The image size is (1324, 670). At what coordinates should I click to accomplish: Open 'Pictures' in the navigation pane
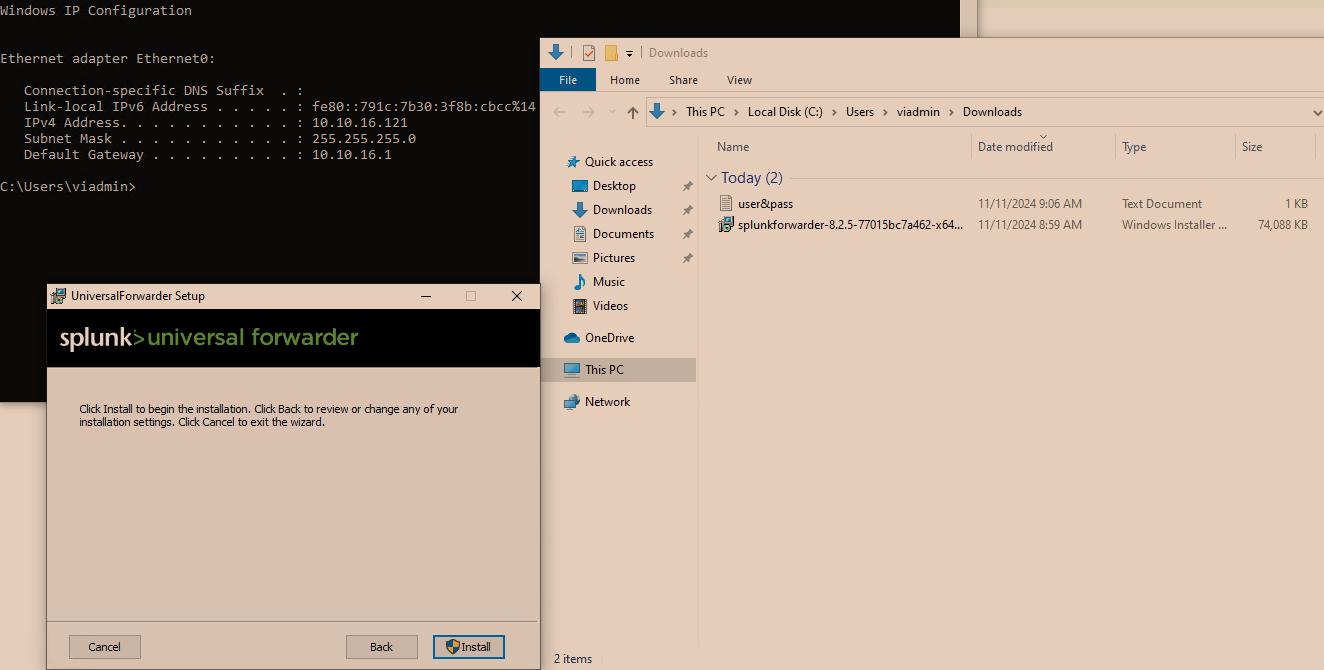pyautogui.click(x=614, y=258)
